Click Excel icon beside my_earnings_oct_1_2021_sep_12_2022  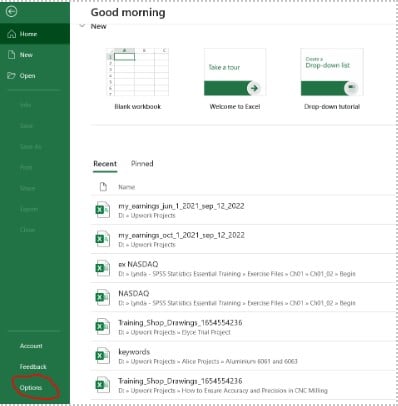coord(102,239)
